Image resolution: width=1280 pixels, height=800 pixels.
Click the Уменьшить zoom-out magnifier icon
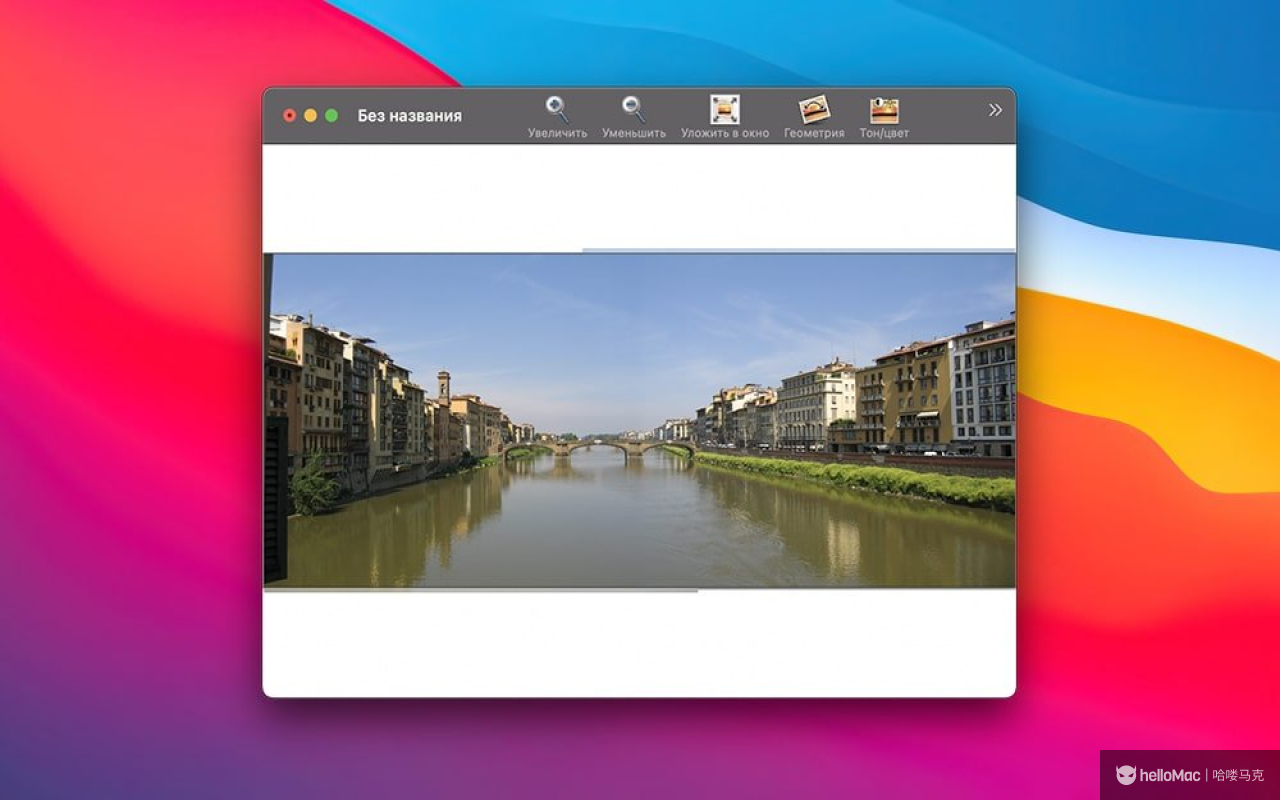[633, 109]
